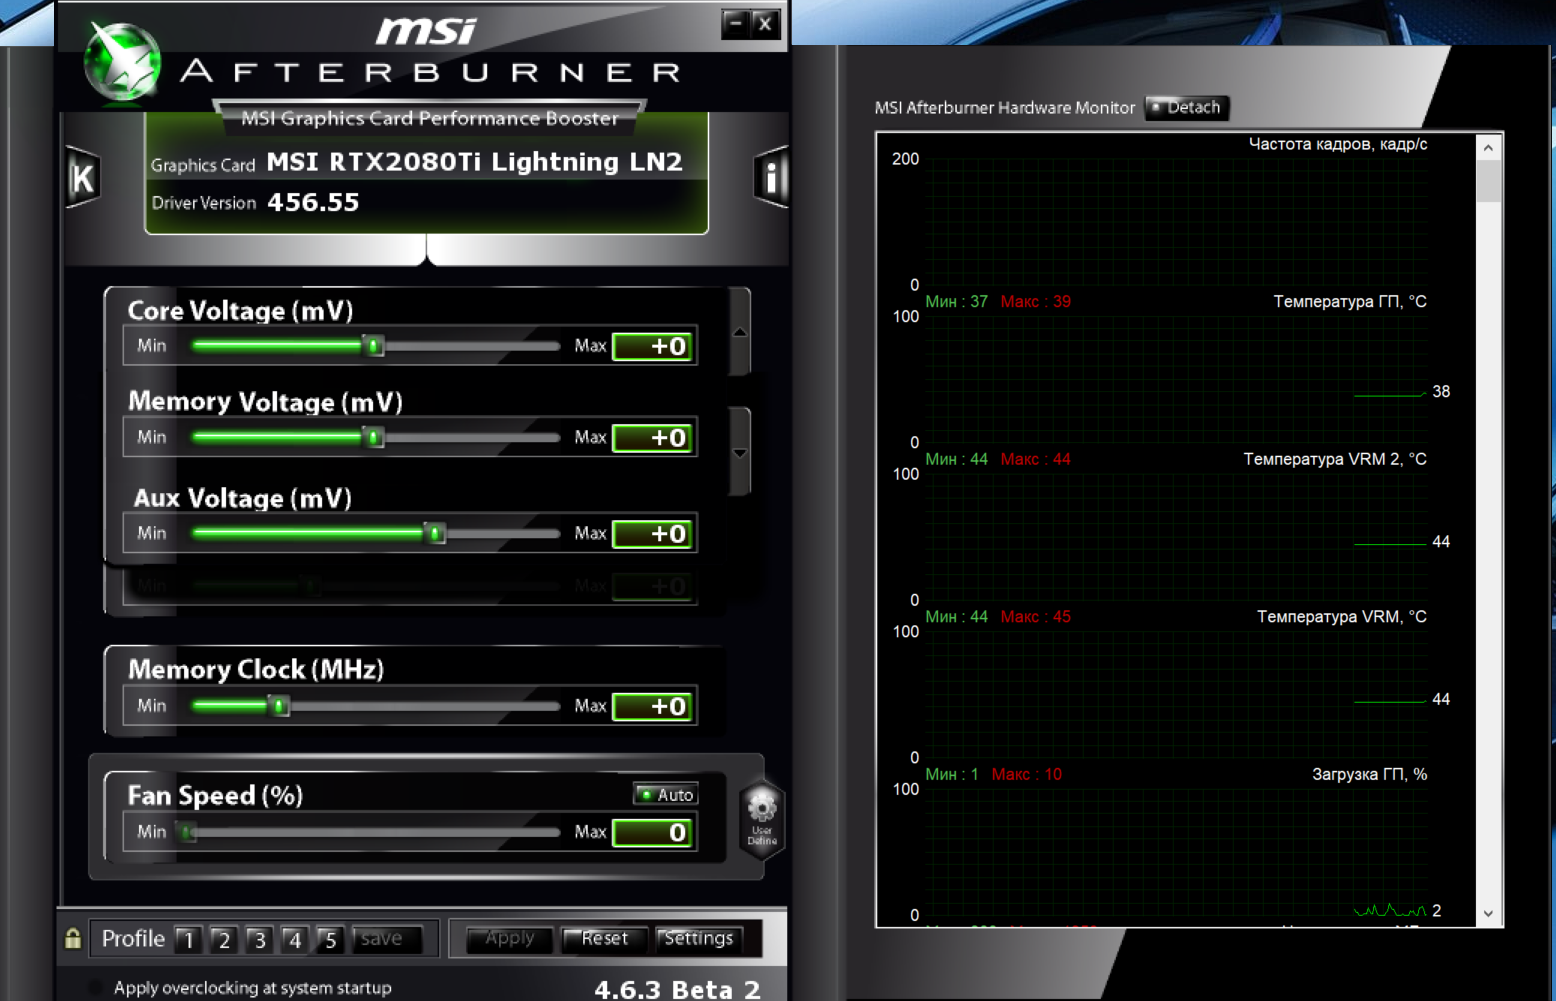Click the Memory Voltage slider handle
Viewport: 1556px width, 1001px height.
tap(374, 438)
